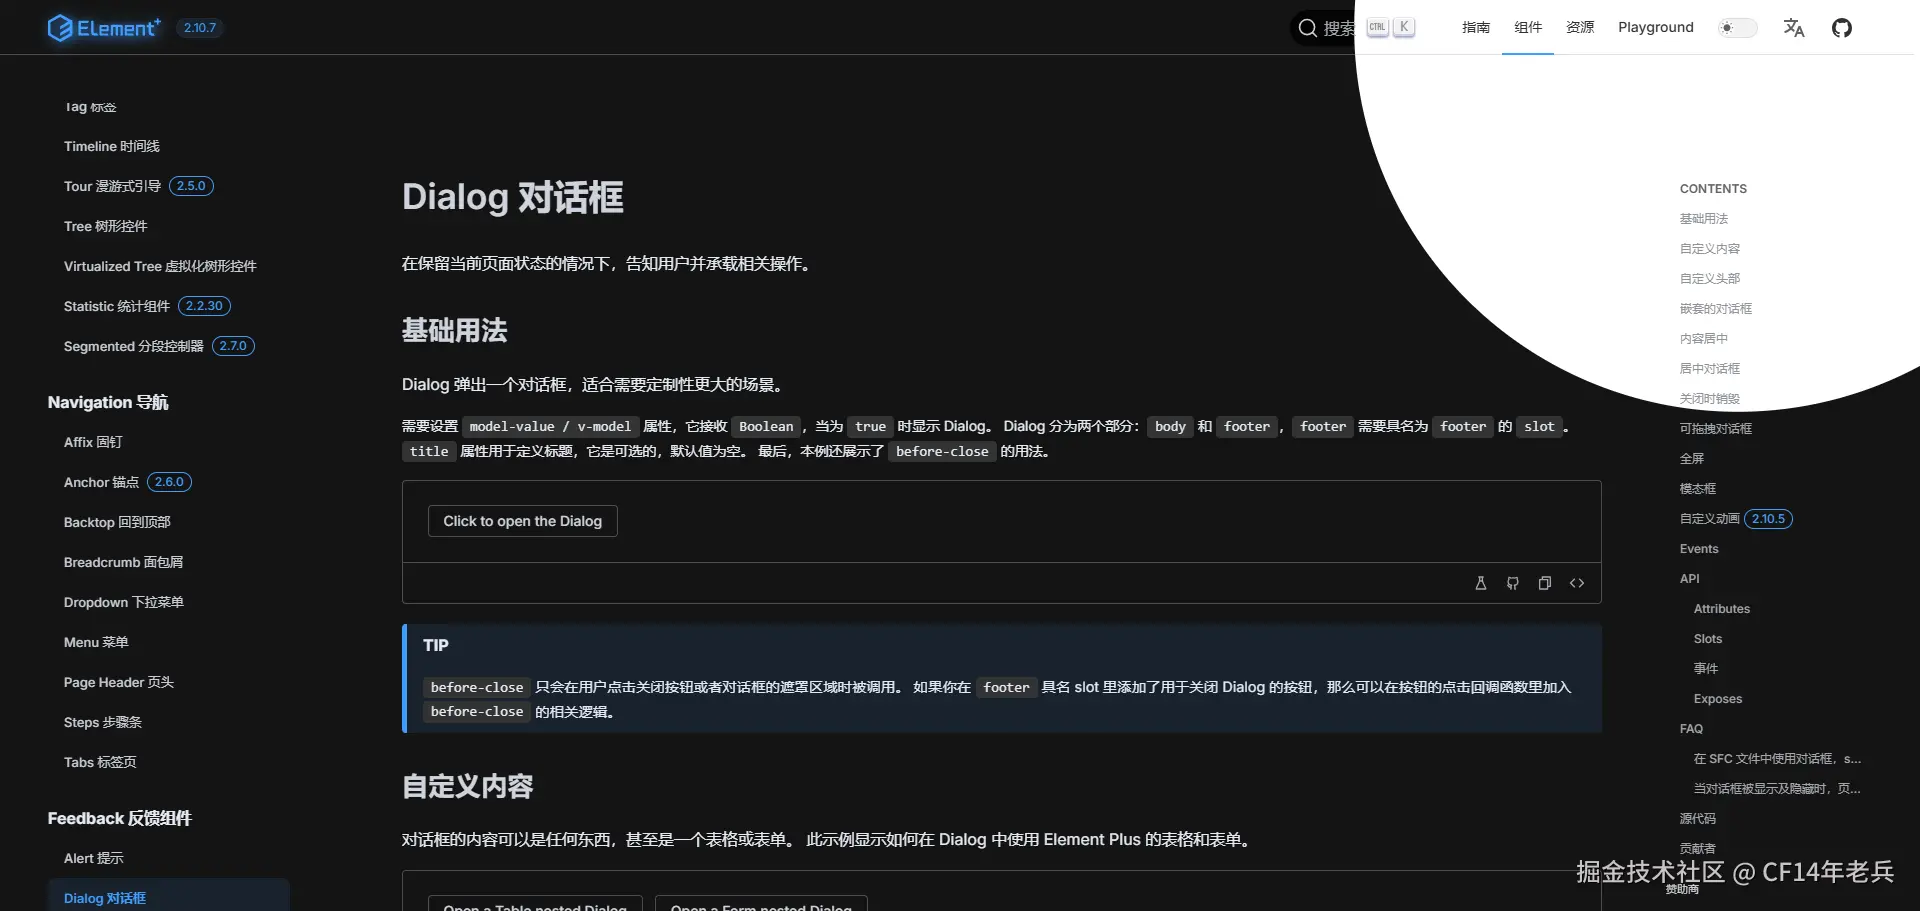Select Dialog 对话框 in sidebar
Viewport: 1920px width, 911px height.
pos(105,898)
